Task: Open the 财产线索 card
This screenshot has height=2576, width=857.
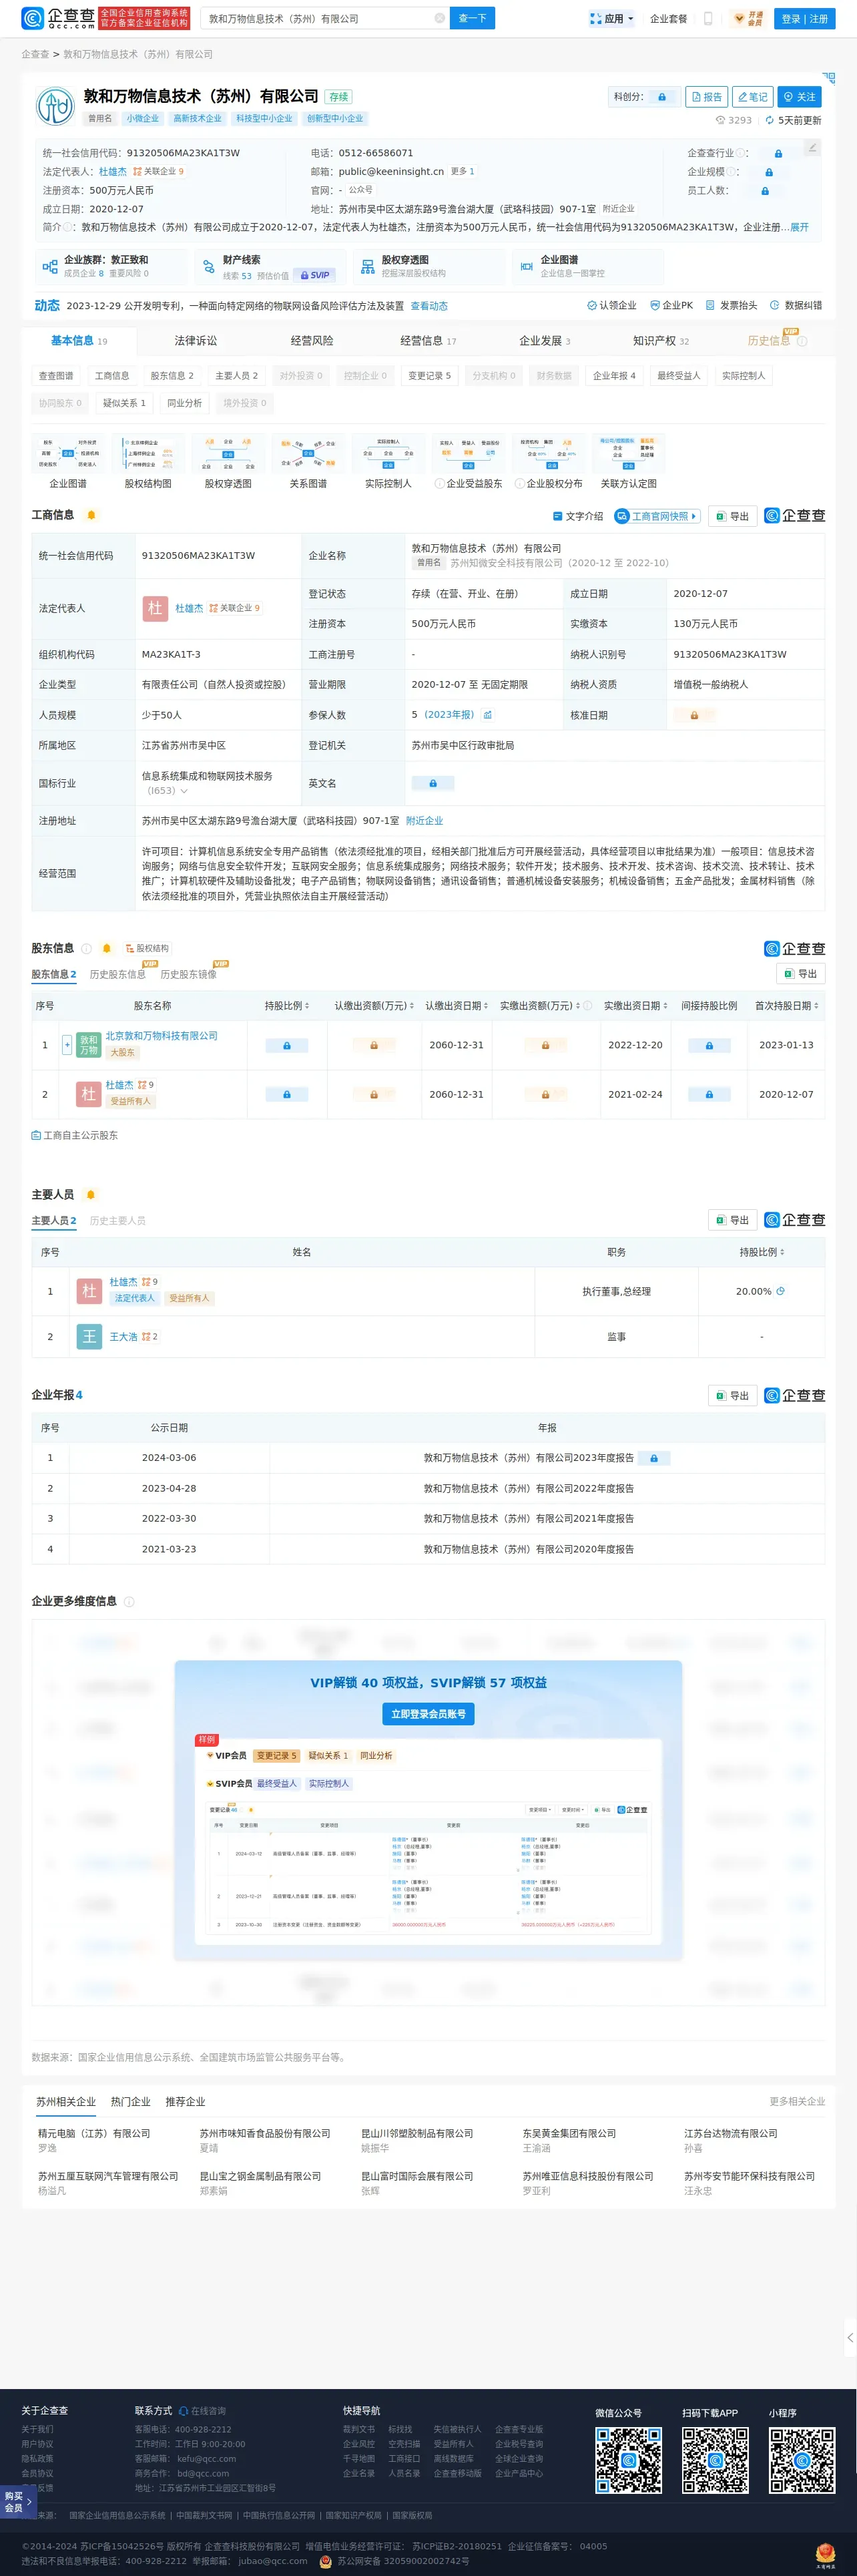Action: point(271,267)
